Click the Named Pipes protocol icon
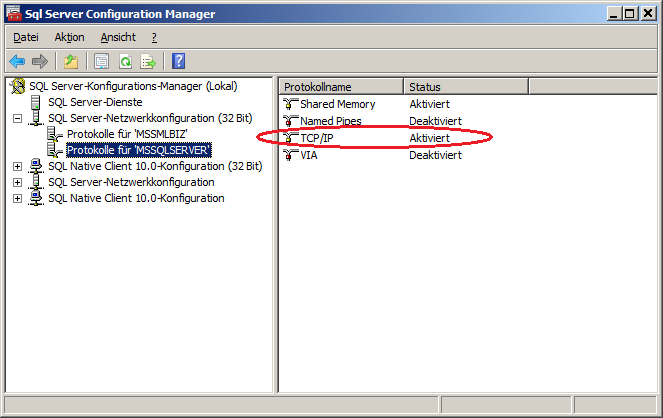 [x=290, y=121]
